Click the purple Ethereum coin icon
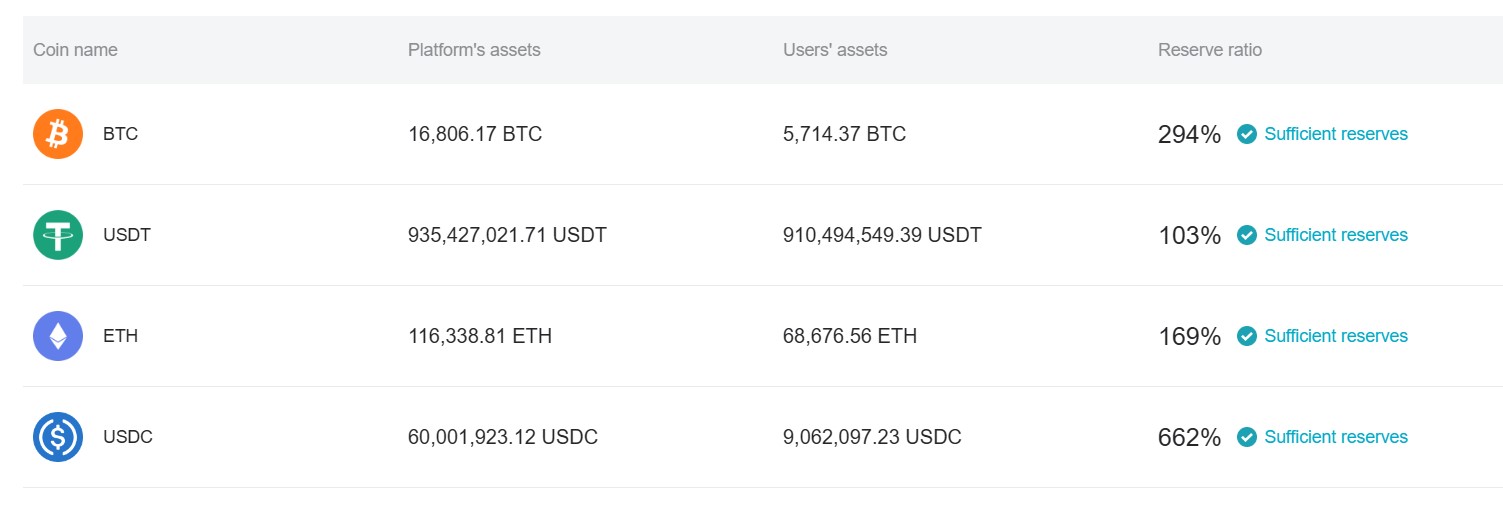This screenshot has width=1503, height=506. pos(58,336)
